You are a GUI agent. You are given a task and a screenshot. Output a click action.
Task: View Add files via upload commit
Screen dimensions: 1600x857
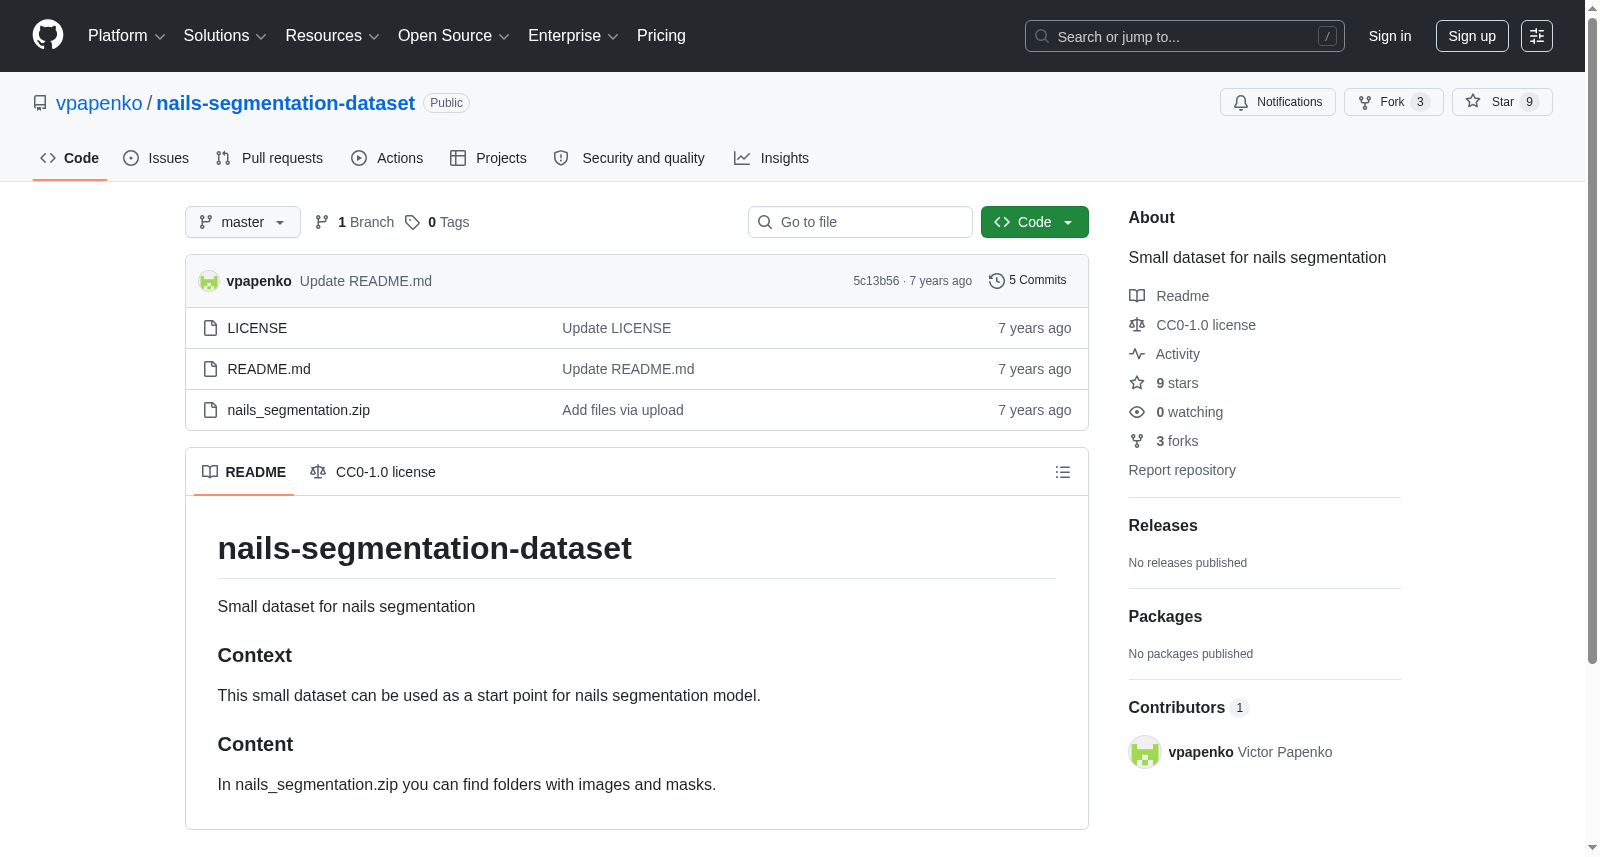click(x=623, y=410)
